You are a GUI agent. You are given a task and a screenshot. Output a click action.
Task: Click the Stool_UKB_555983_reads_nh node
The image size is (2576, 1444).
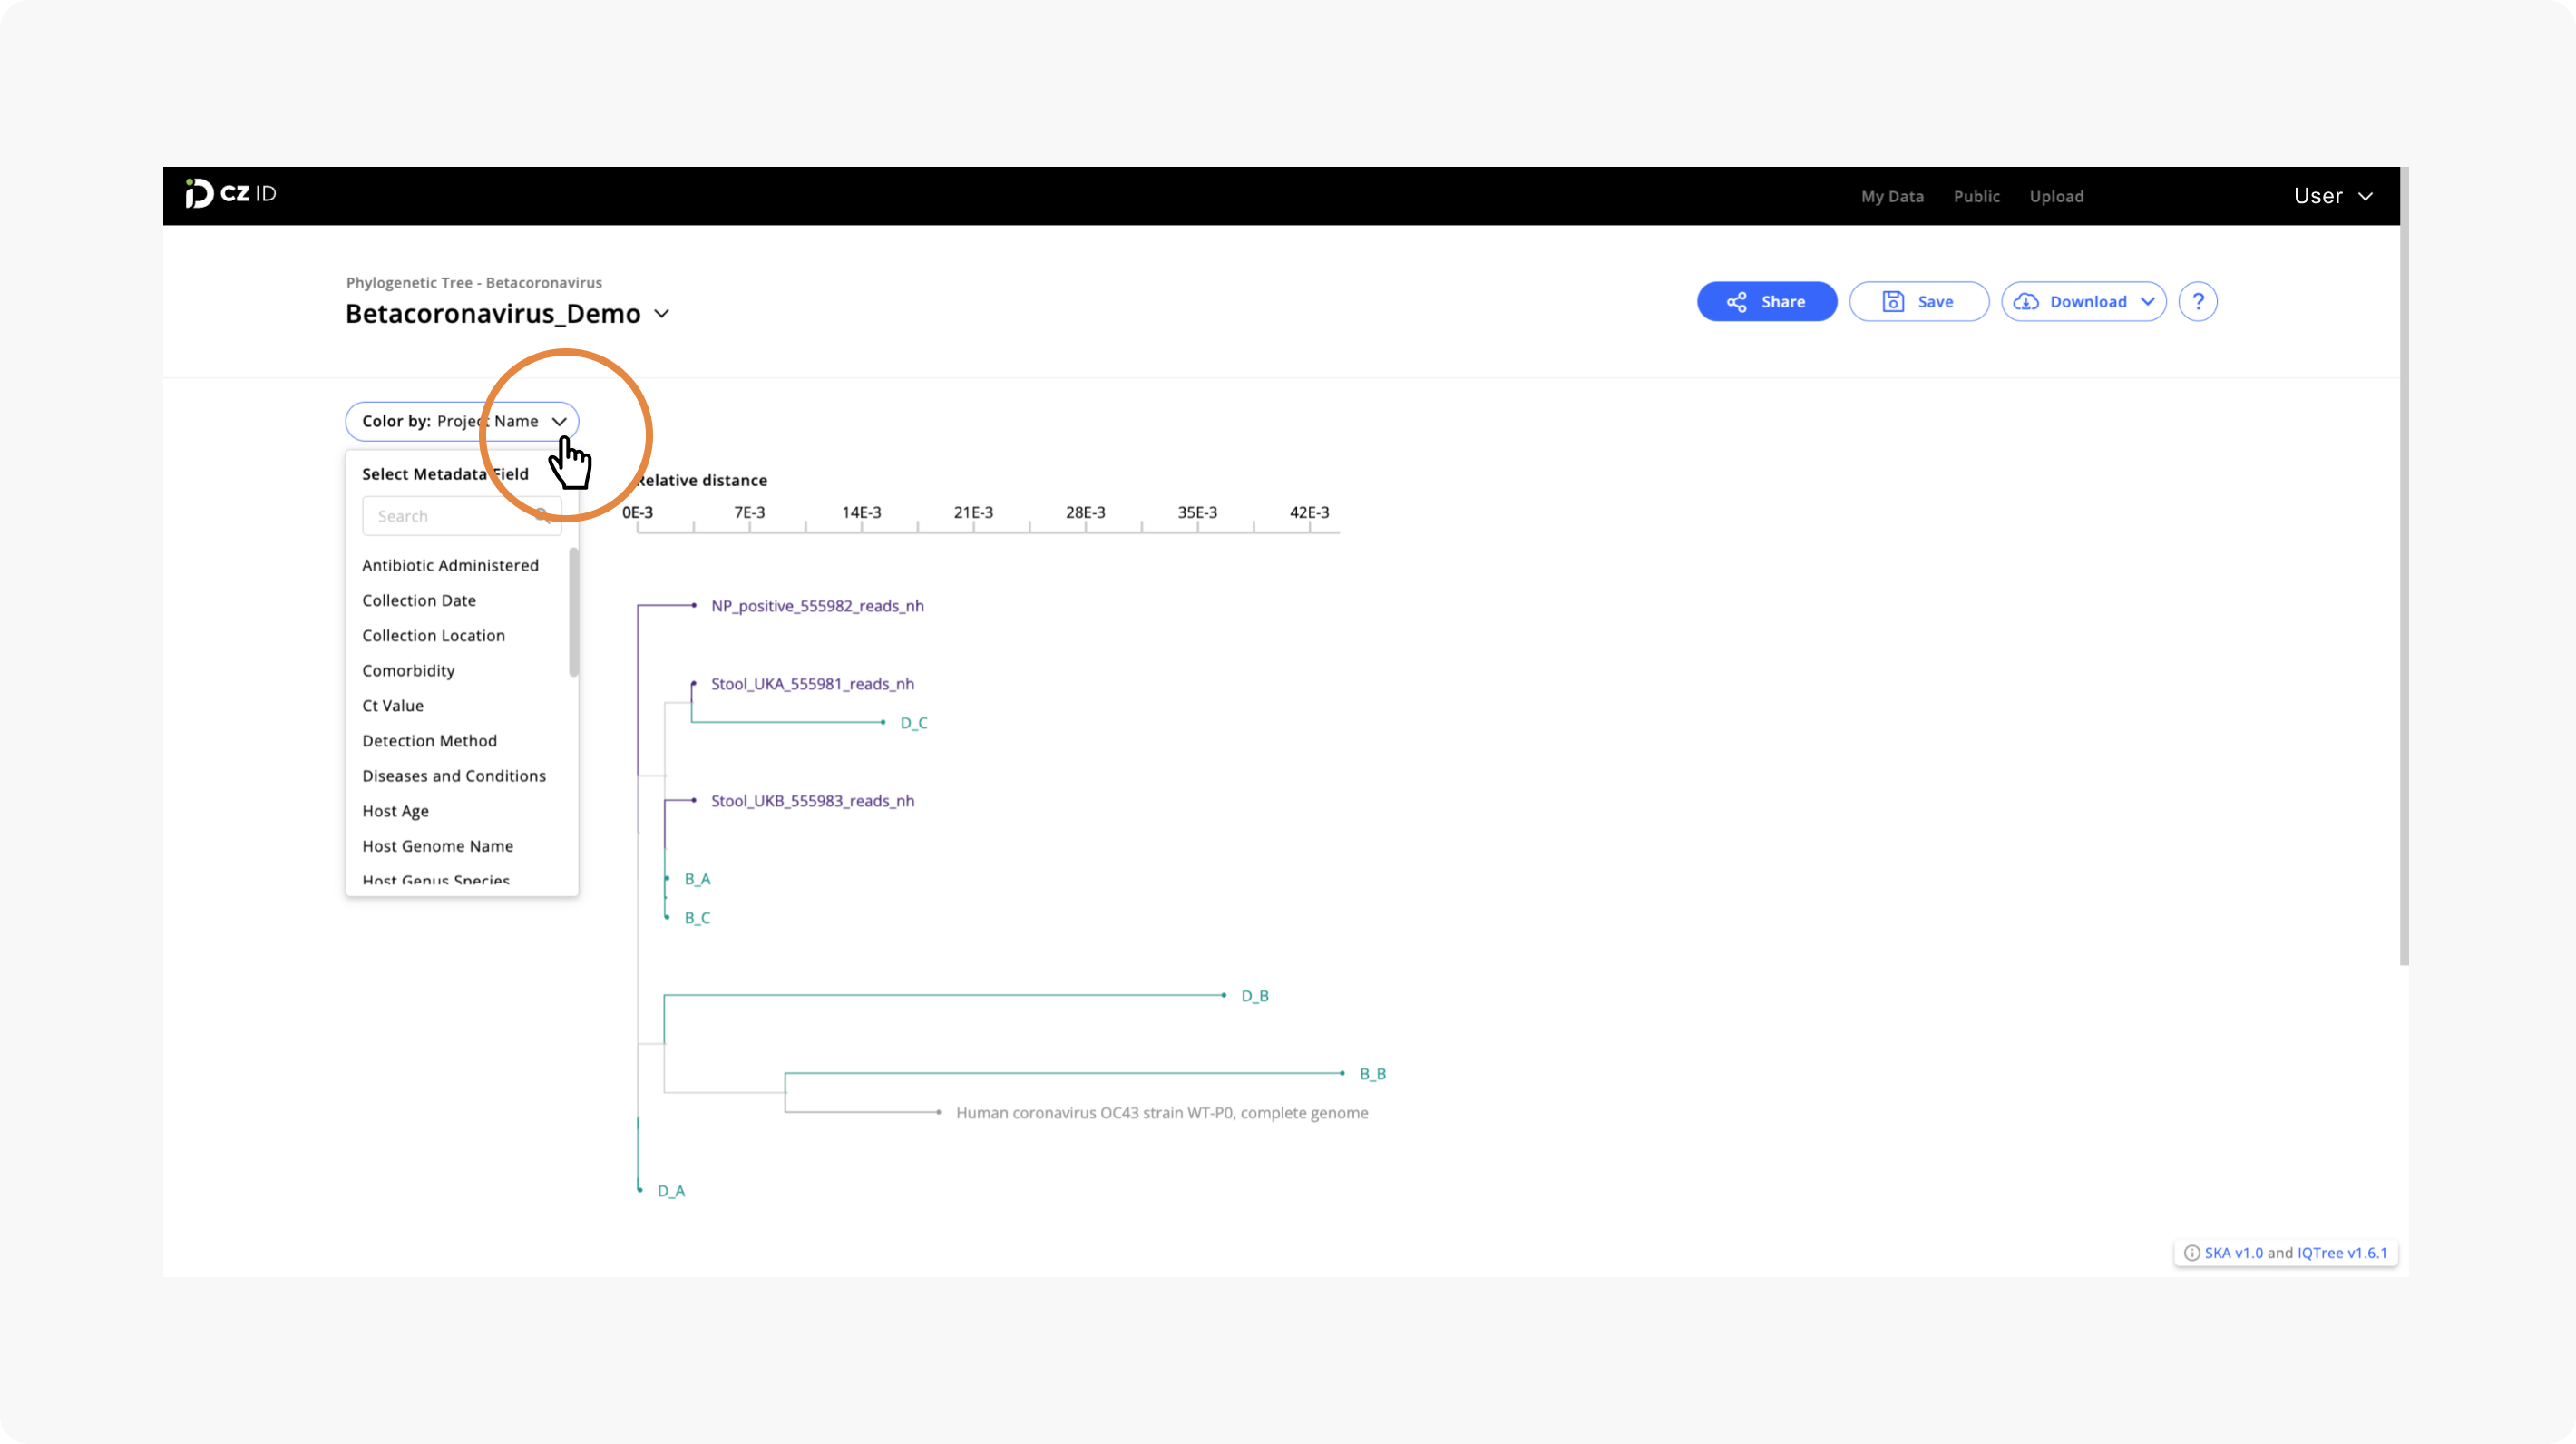(812, 801)
